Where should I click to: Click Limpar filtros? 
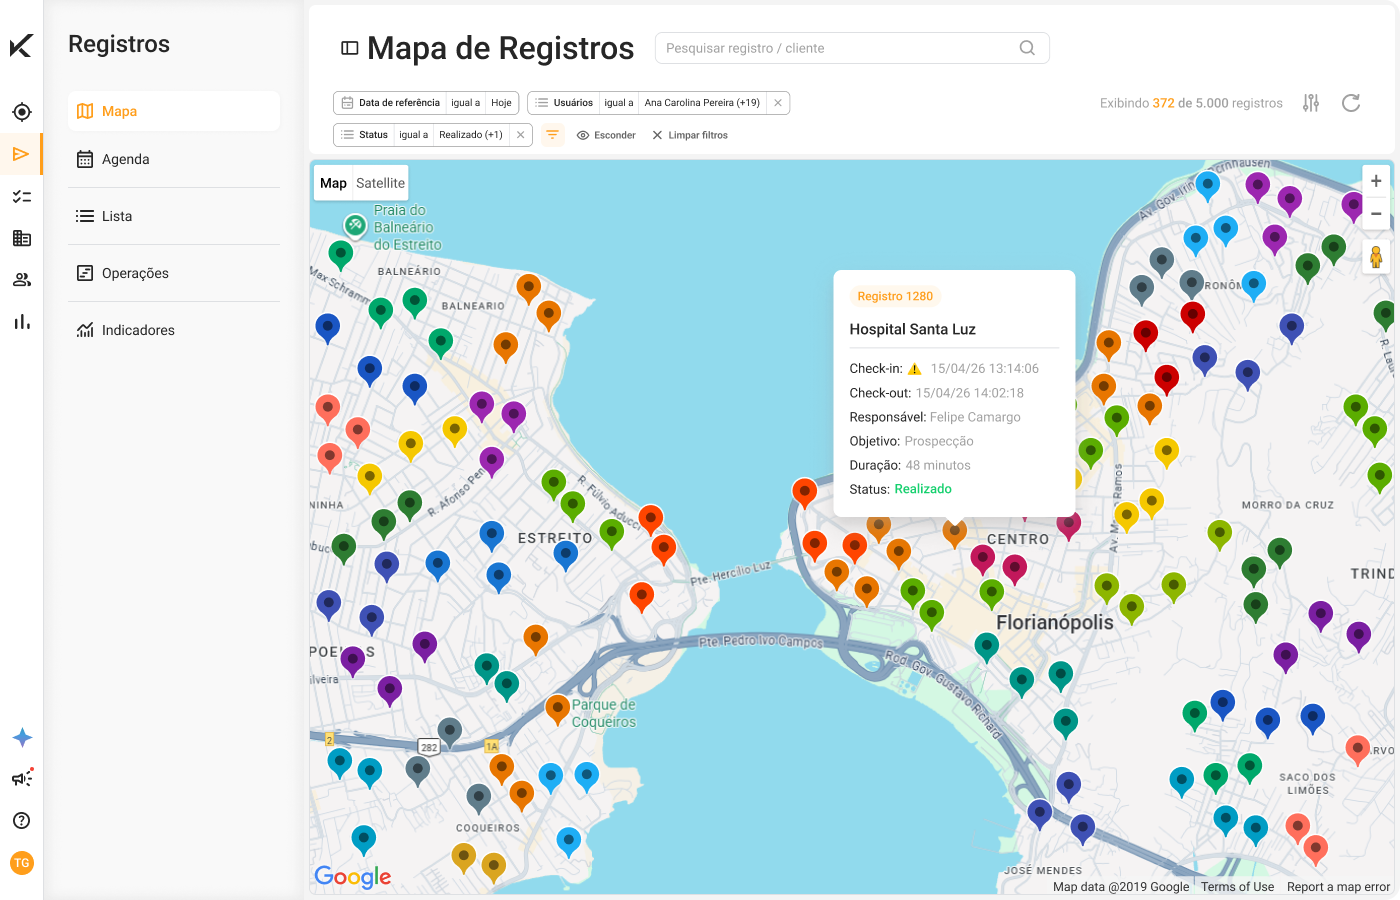point(690,135)
